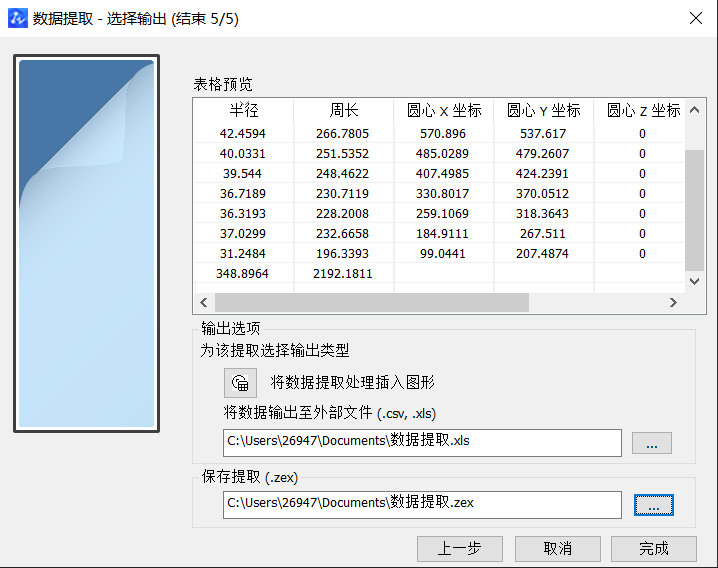Finish the wizard with the 完成 button
The width and height of the screenshot is (718, 568).
click(x=653, y=548)
